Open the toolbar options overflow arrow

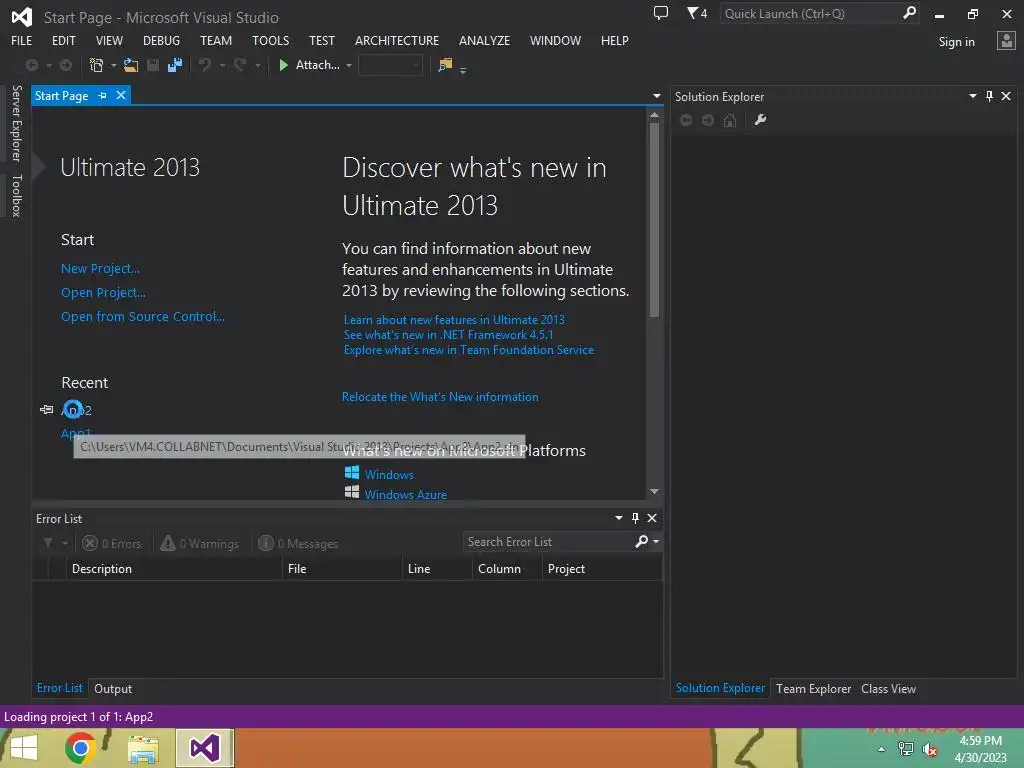click(462, 69)
